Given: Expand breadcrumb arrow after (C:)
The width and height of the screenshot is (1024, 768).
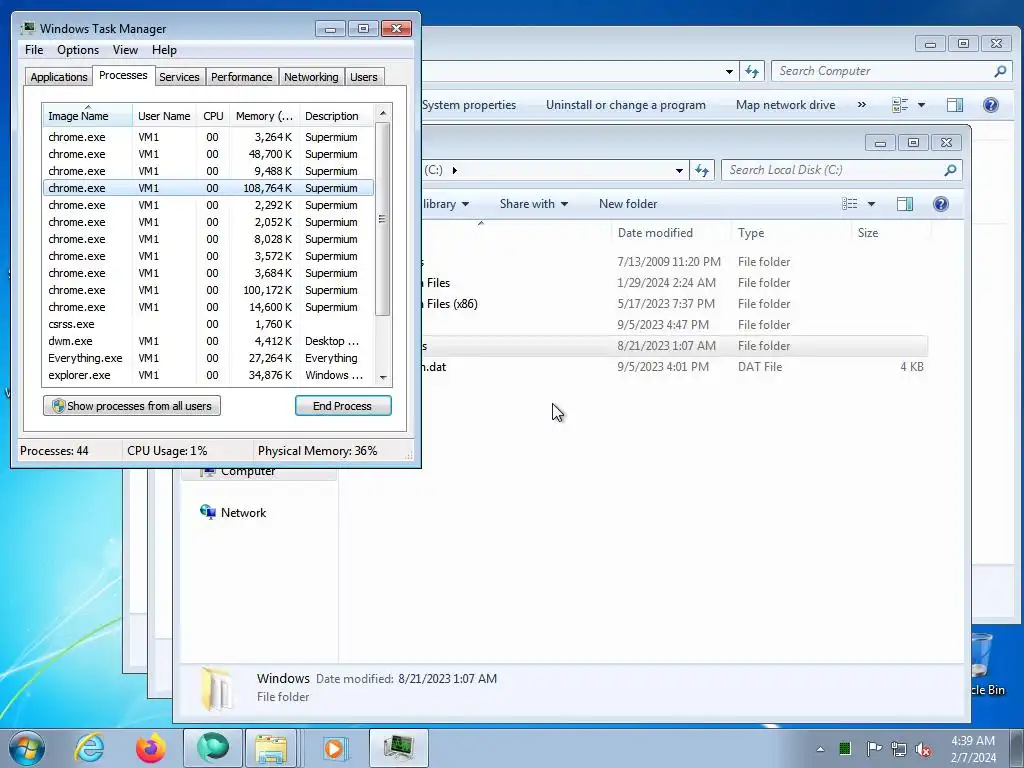Looking at the screenshot, I should [x=455, y=170].
